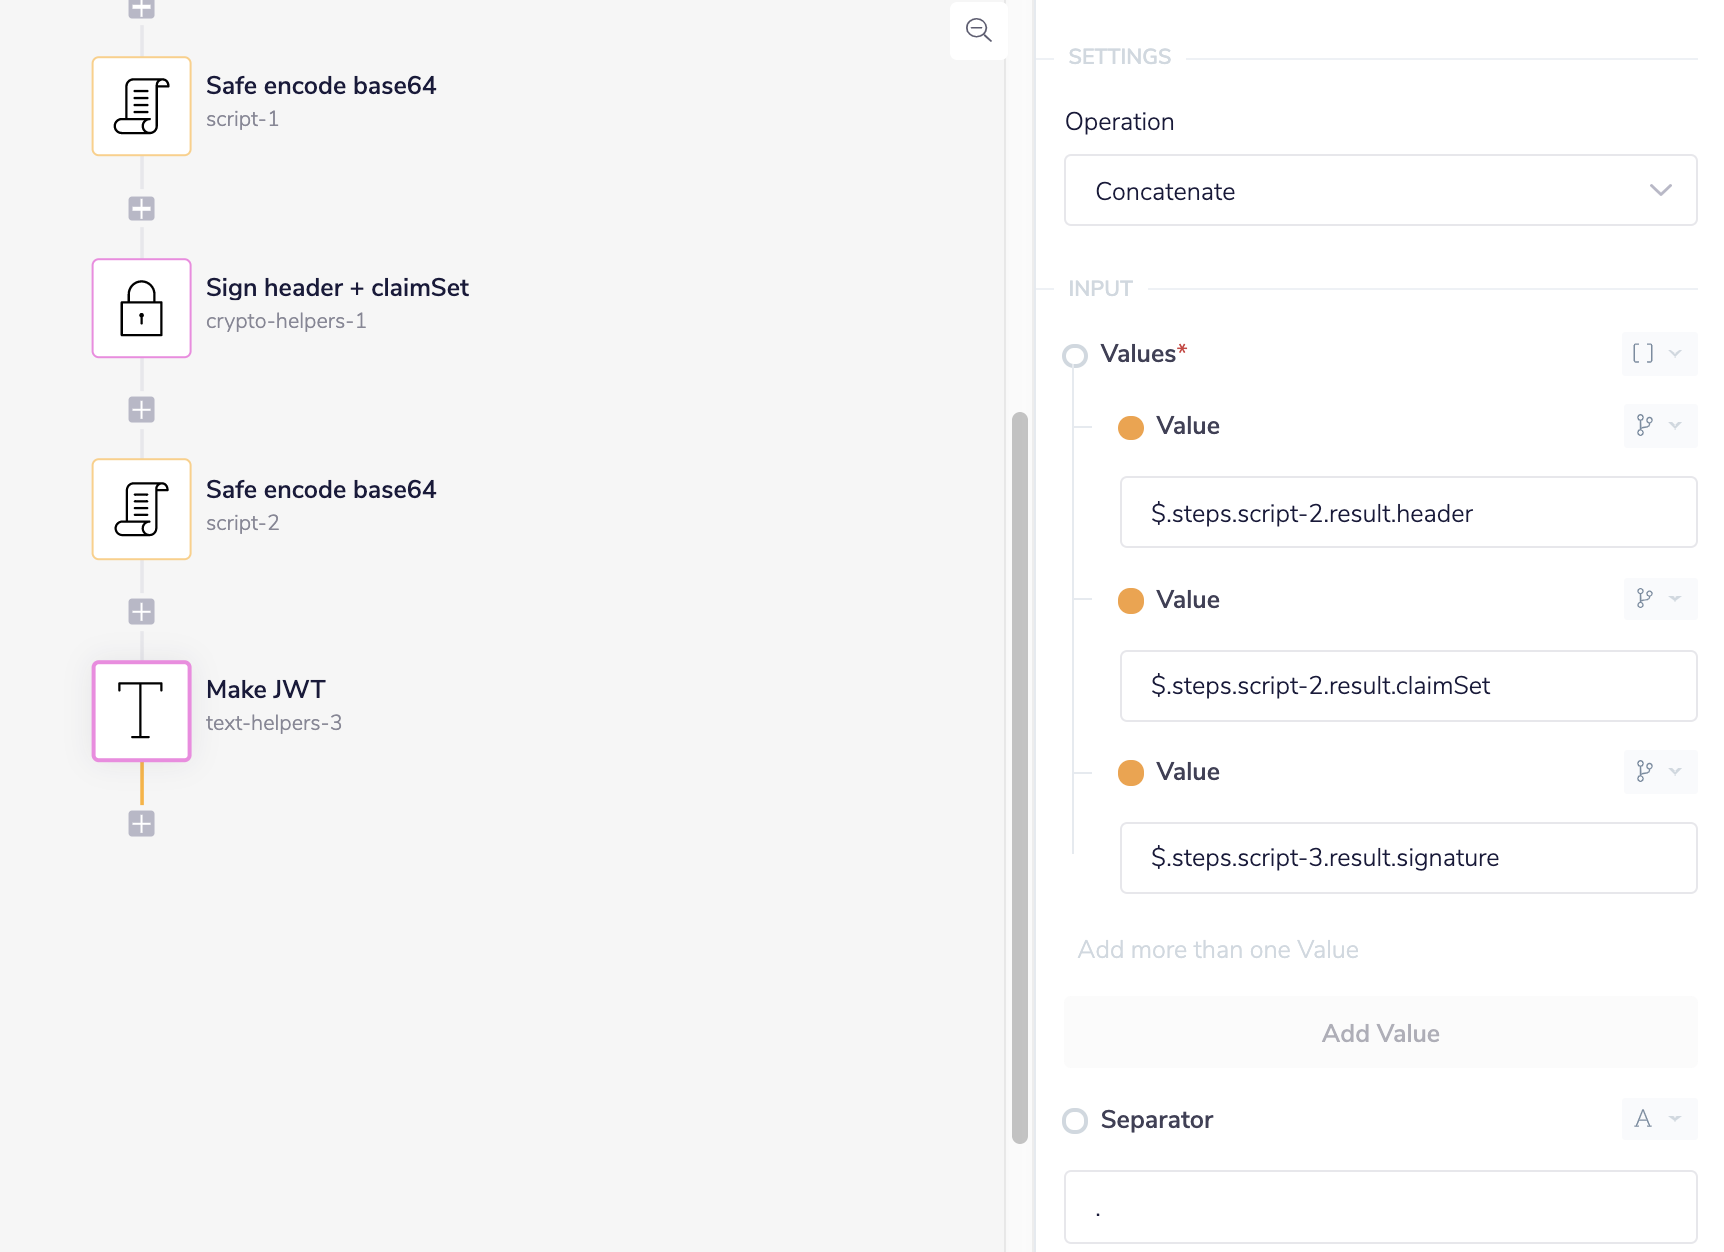Select the Make JWT text helper icon
Image resolution: width=1724 pixels, height=1252 pixels.
click(x=142, y=711)
